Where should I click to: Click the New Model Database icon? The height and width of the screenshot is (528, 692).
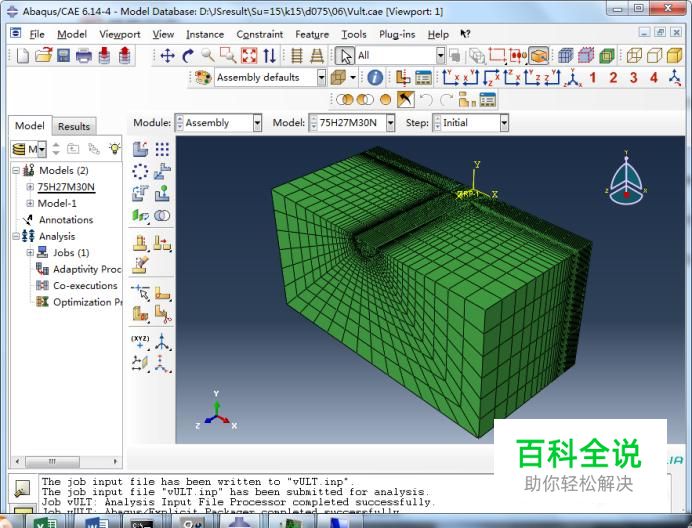click(x=22, y=56)
